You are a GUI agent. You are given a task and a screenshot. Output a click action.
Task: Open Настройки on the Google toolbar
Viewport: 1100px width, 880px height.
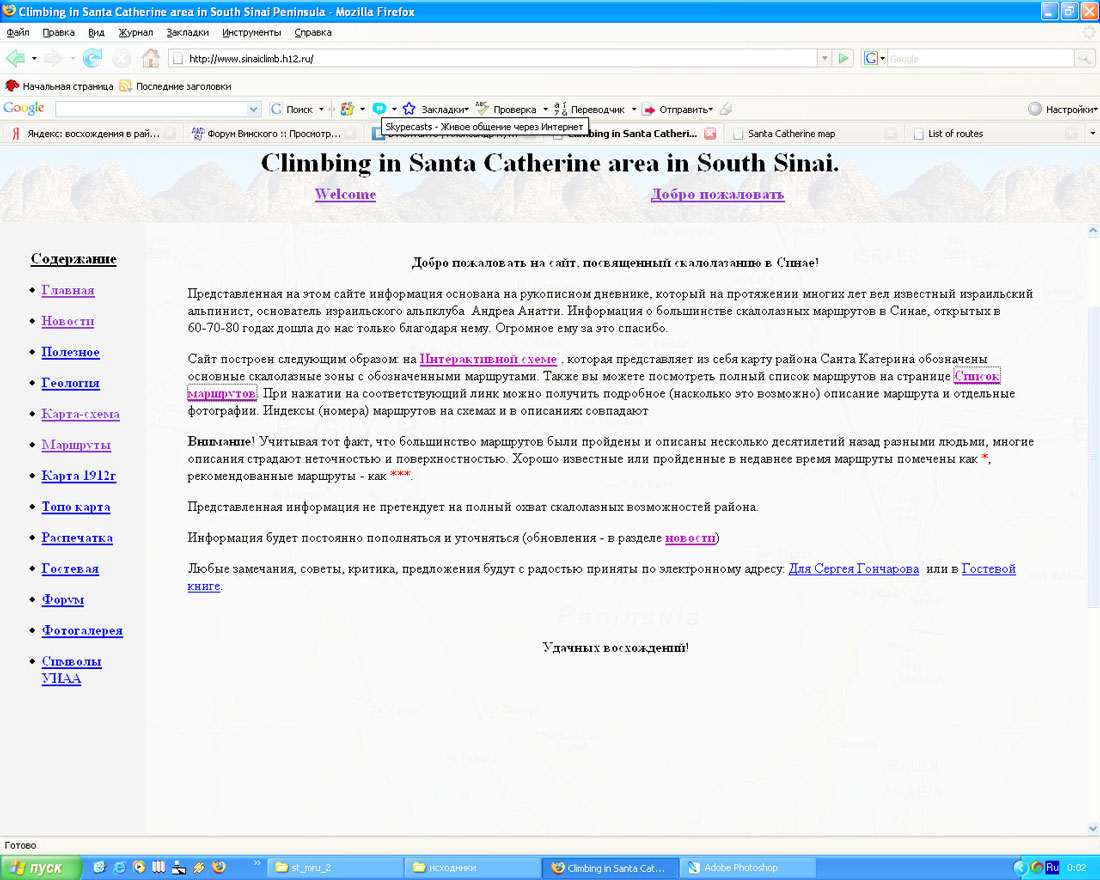coord(1062,109)
